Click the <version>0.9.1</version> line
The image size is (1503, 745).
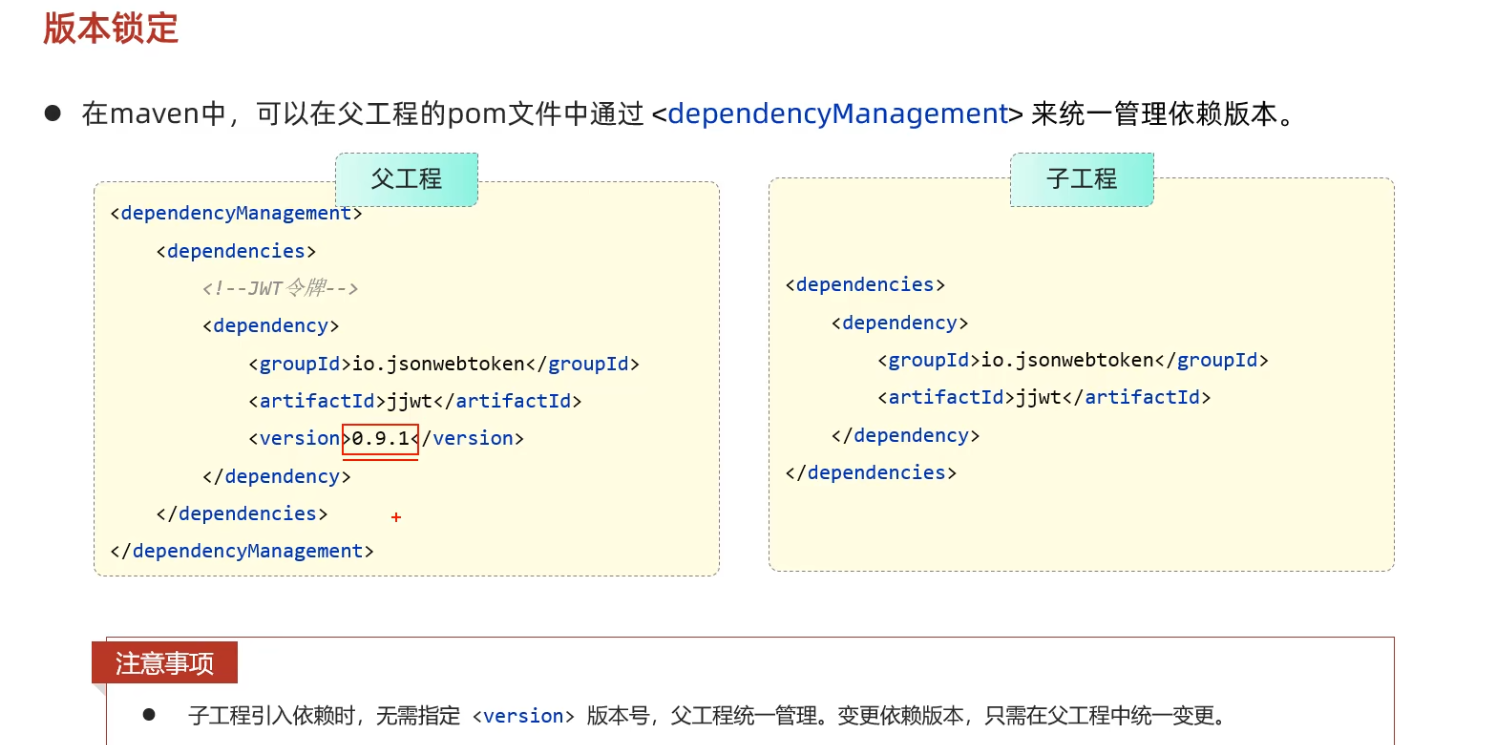point(386,438)
